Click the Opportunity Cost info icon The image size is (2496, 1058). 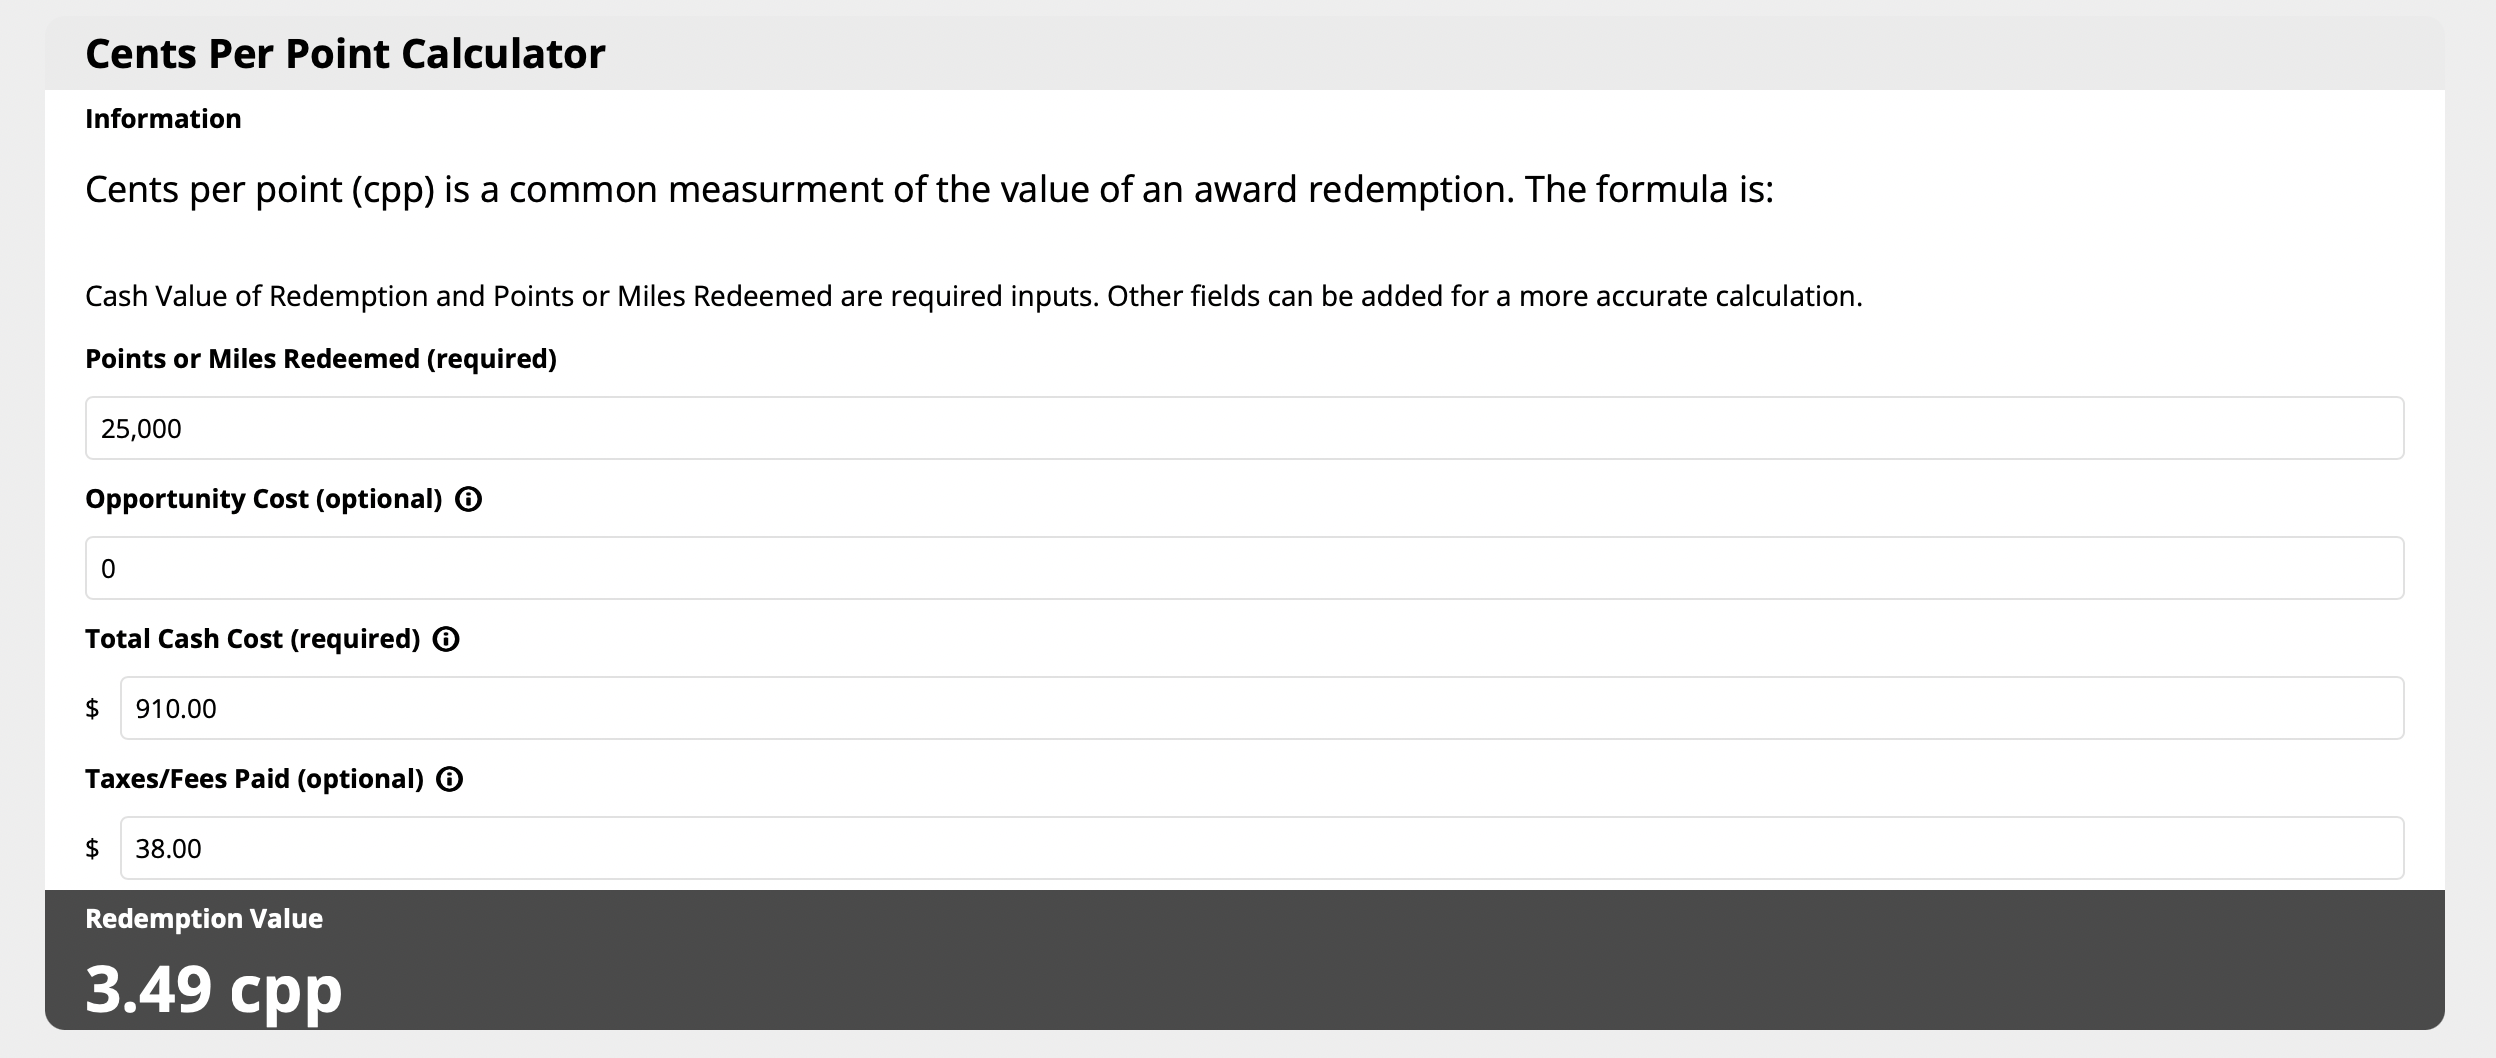point(468,499)
